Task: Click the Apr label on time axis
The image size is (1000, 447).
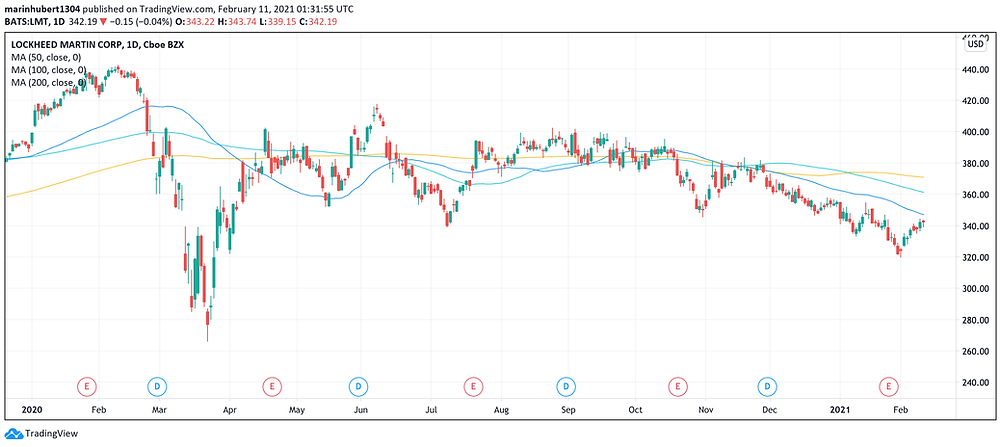Action: point(228,409)
